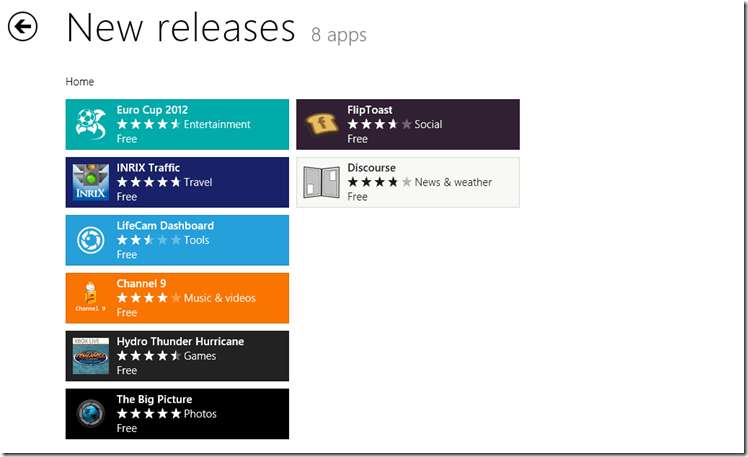Open the Channel 9 mascot icon

pos(91,298)
